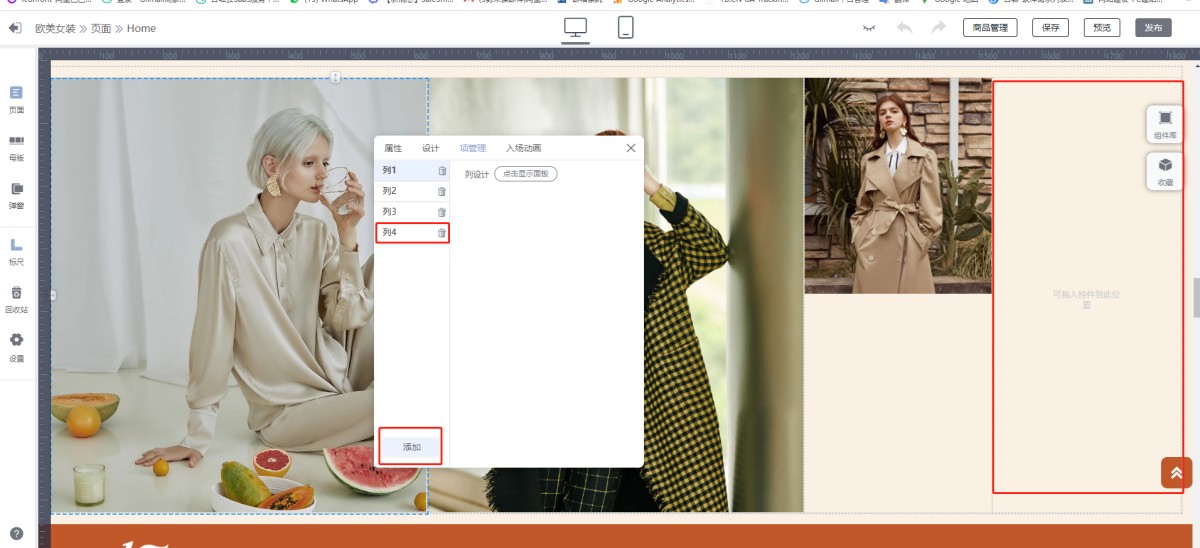Image resolution: width=1200 pixels, height=548 pixels.
Task: Click the 发布 publish button
Action: click(x=1153, y=28)
